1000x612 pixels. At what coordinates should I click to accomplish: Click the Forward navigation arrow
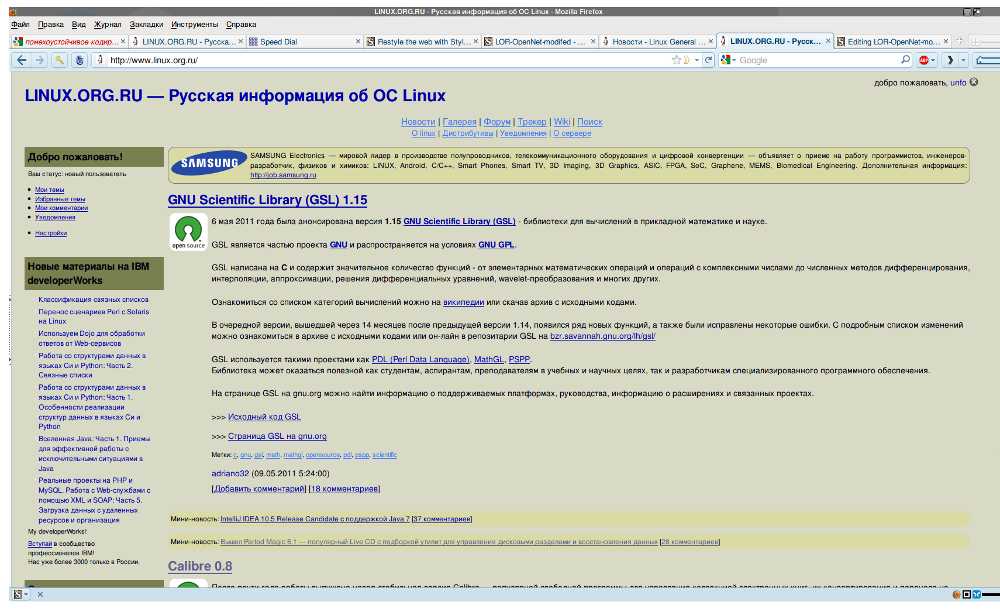click(40, 60)
